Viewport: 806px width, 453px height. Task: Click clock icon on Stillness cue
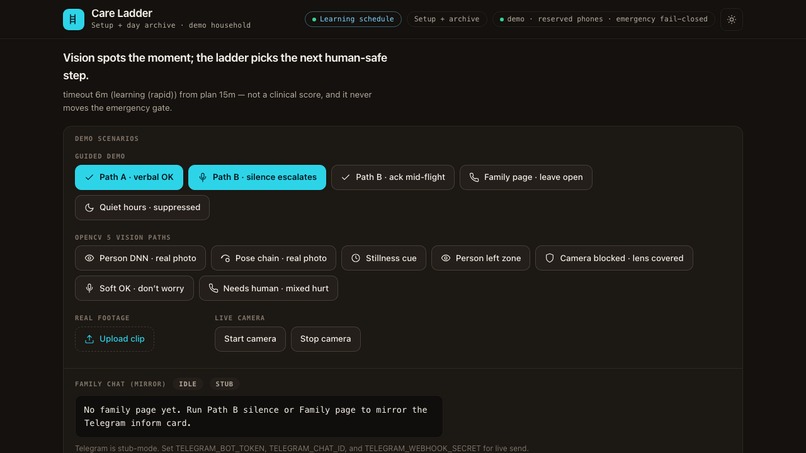(356, 258)
